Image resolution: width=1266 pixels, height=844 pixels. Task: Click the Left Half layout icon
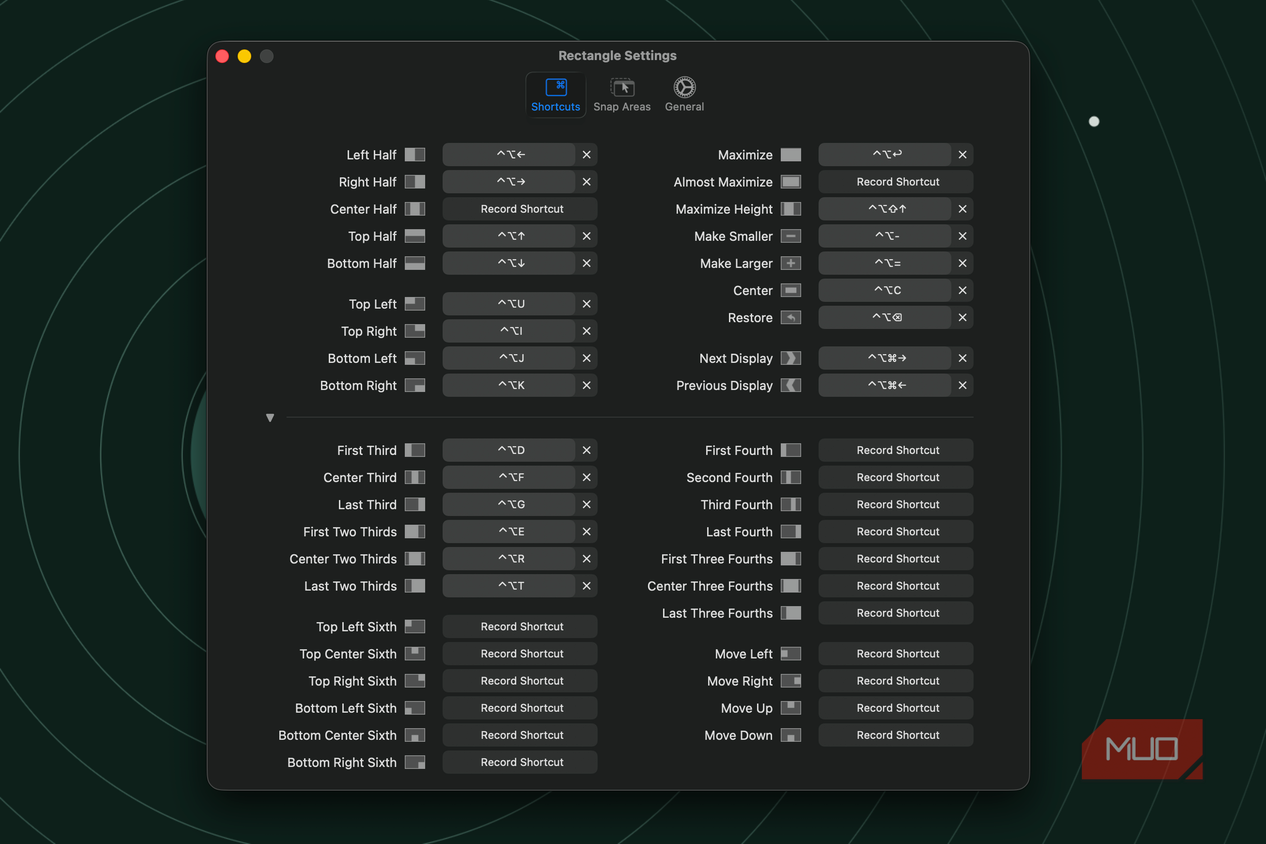click(415, 155)
